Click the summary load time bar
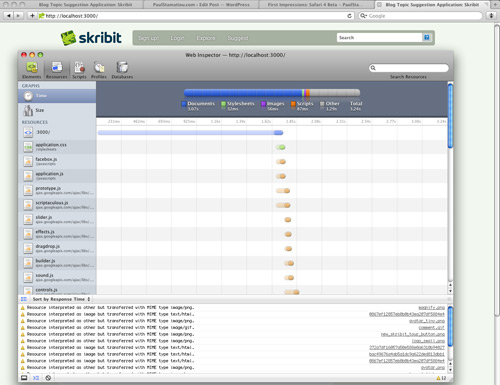The image size is (500, 385). tap(272, 93)
